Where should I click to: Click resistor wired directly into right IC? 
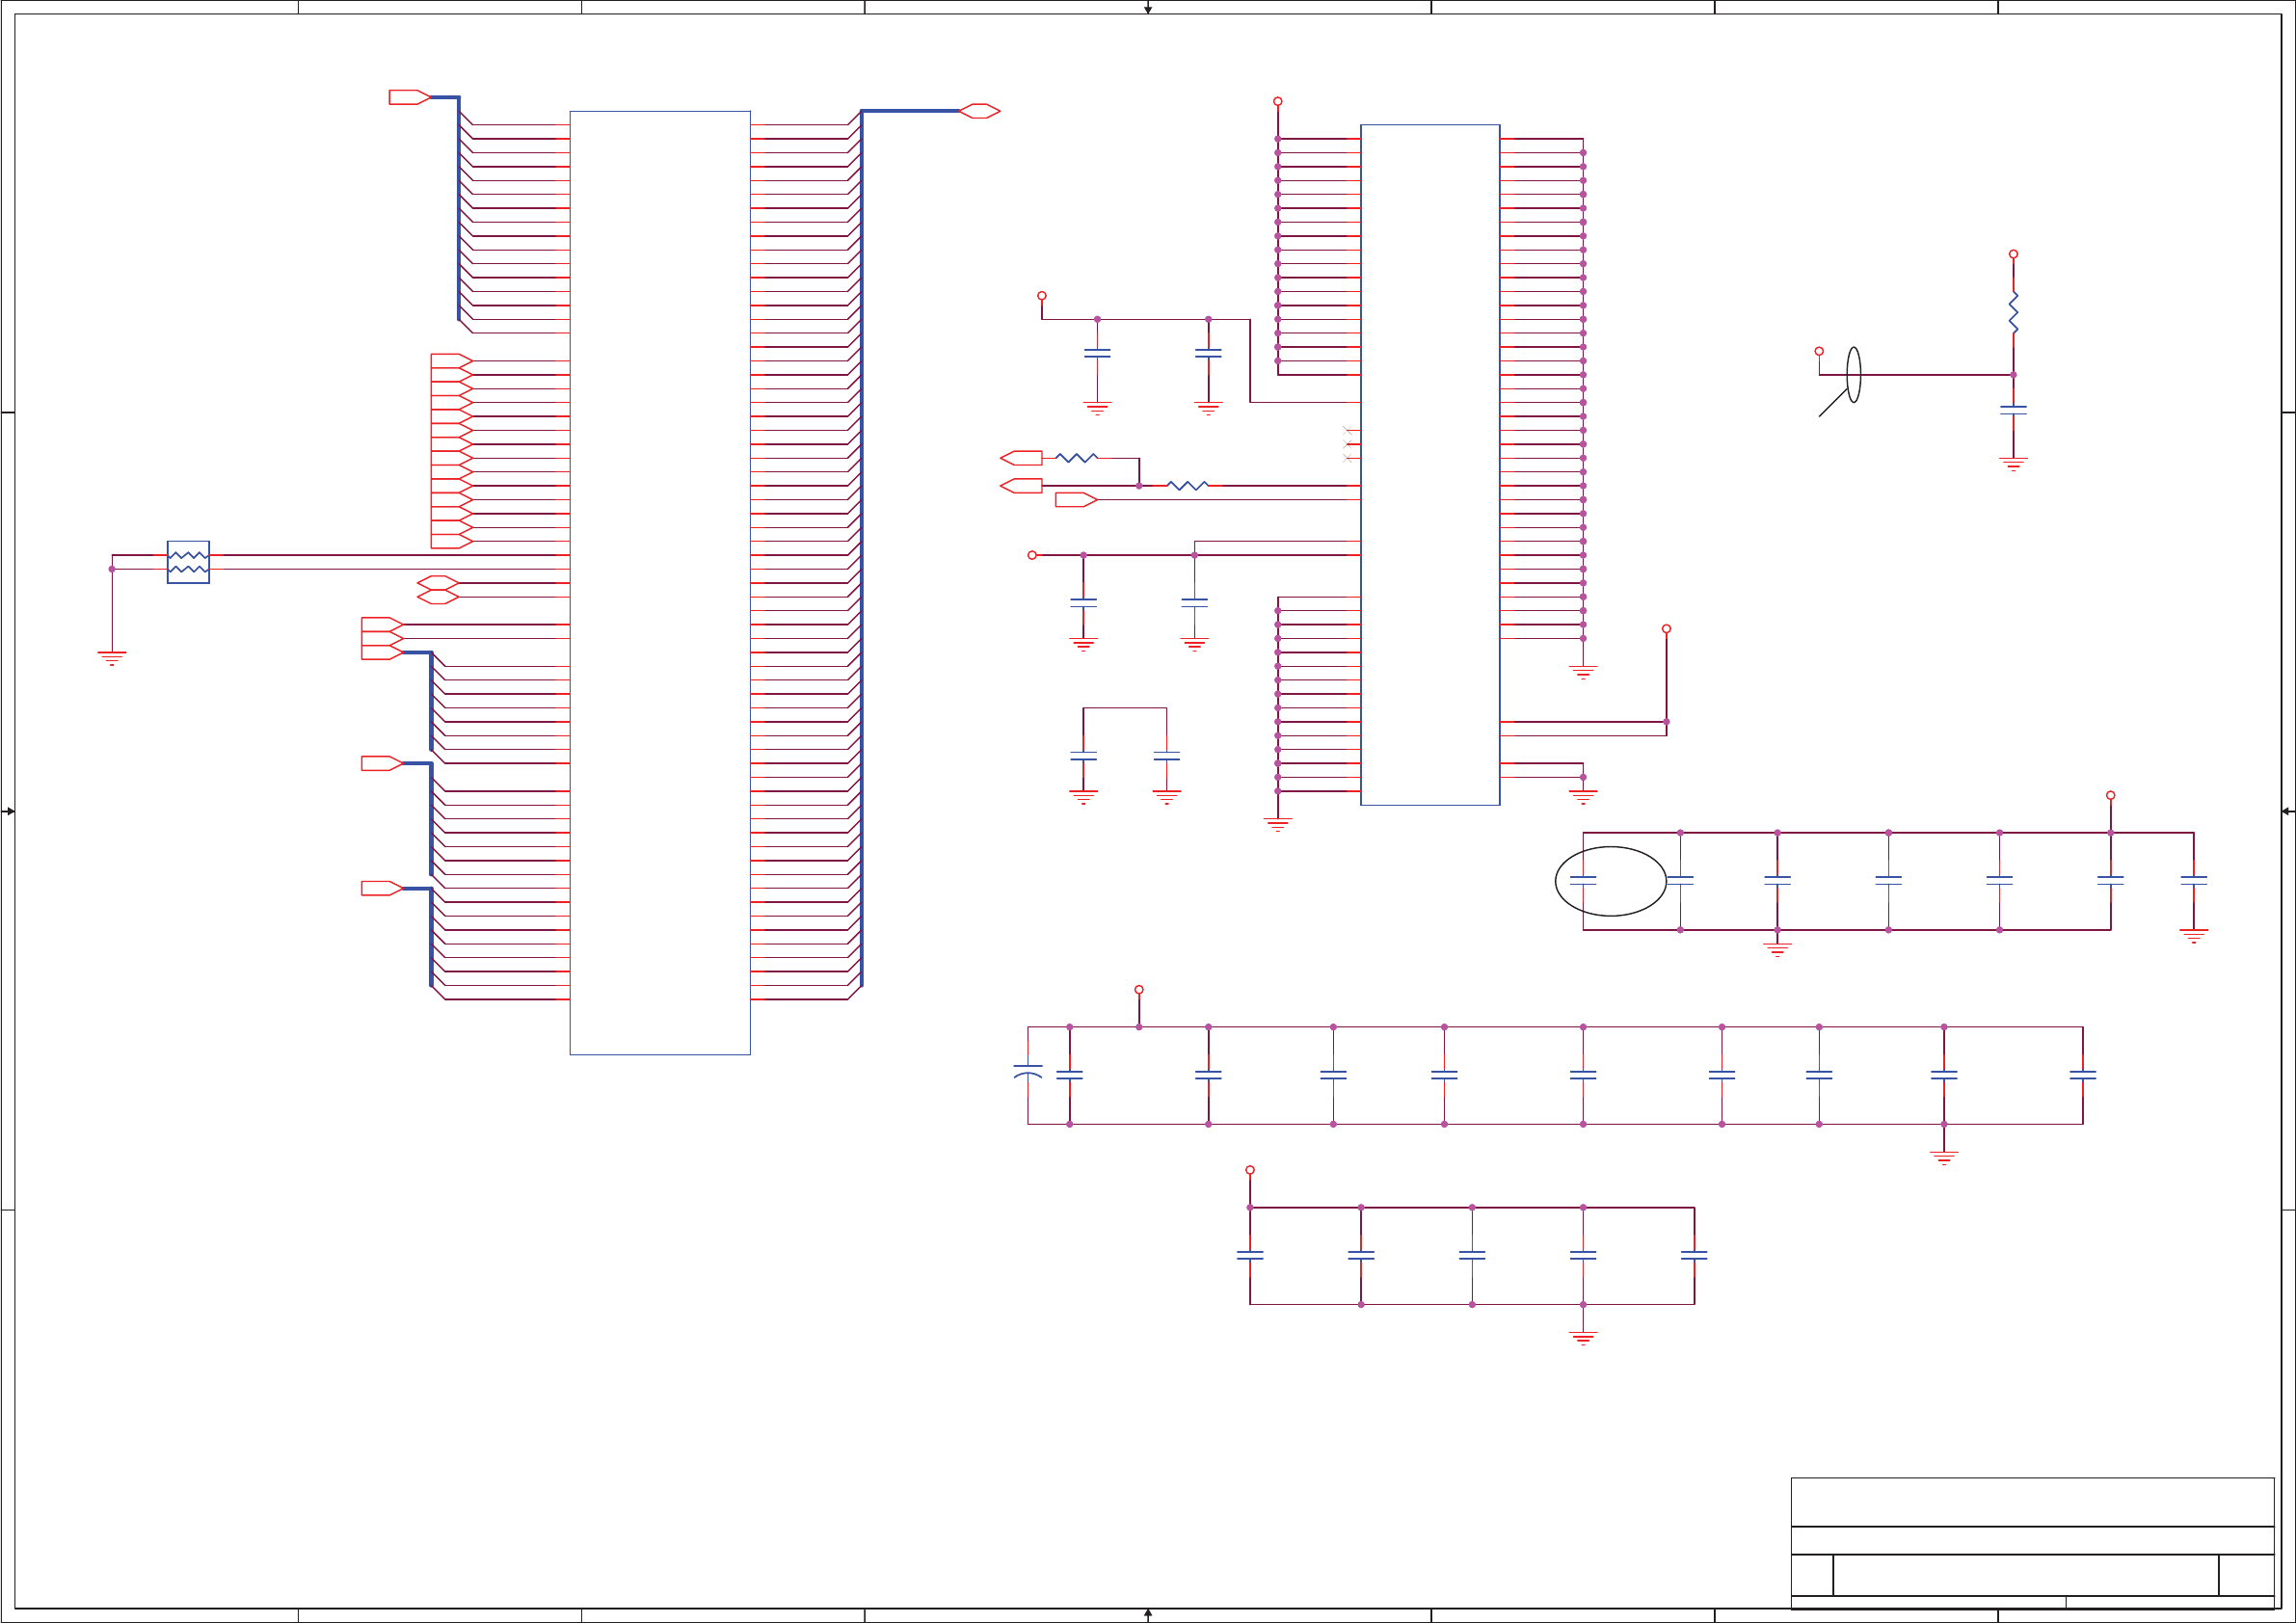coord(1187,486)
